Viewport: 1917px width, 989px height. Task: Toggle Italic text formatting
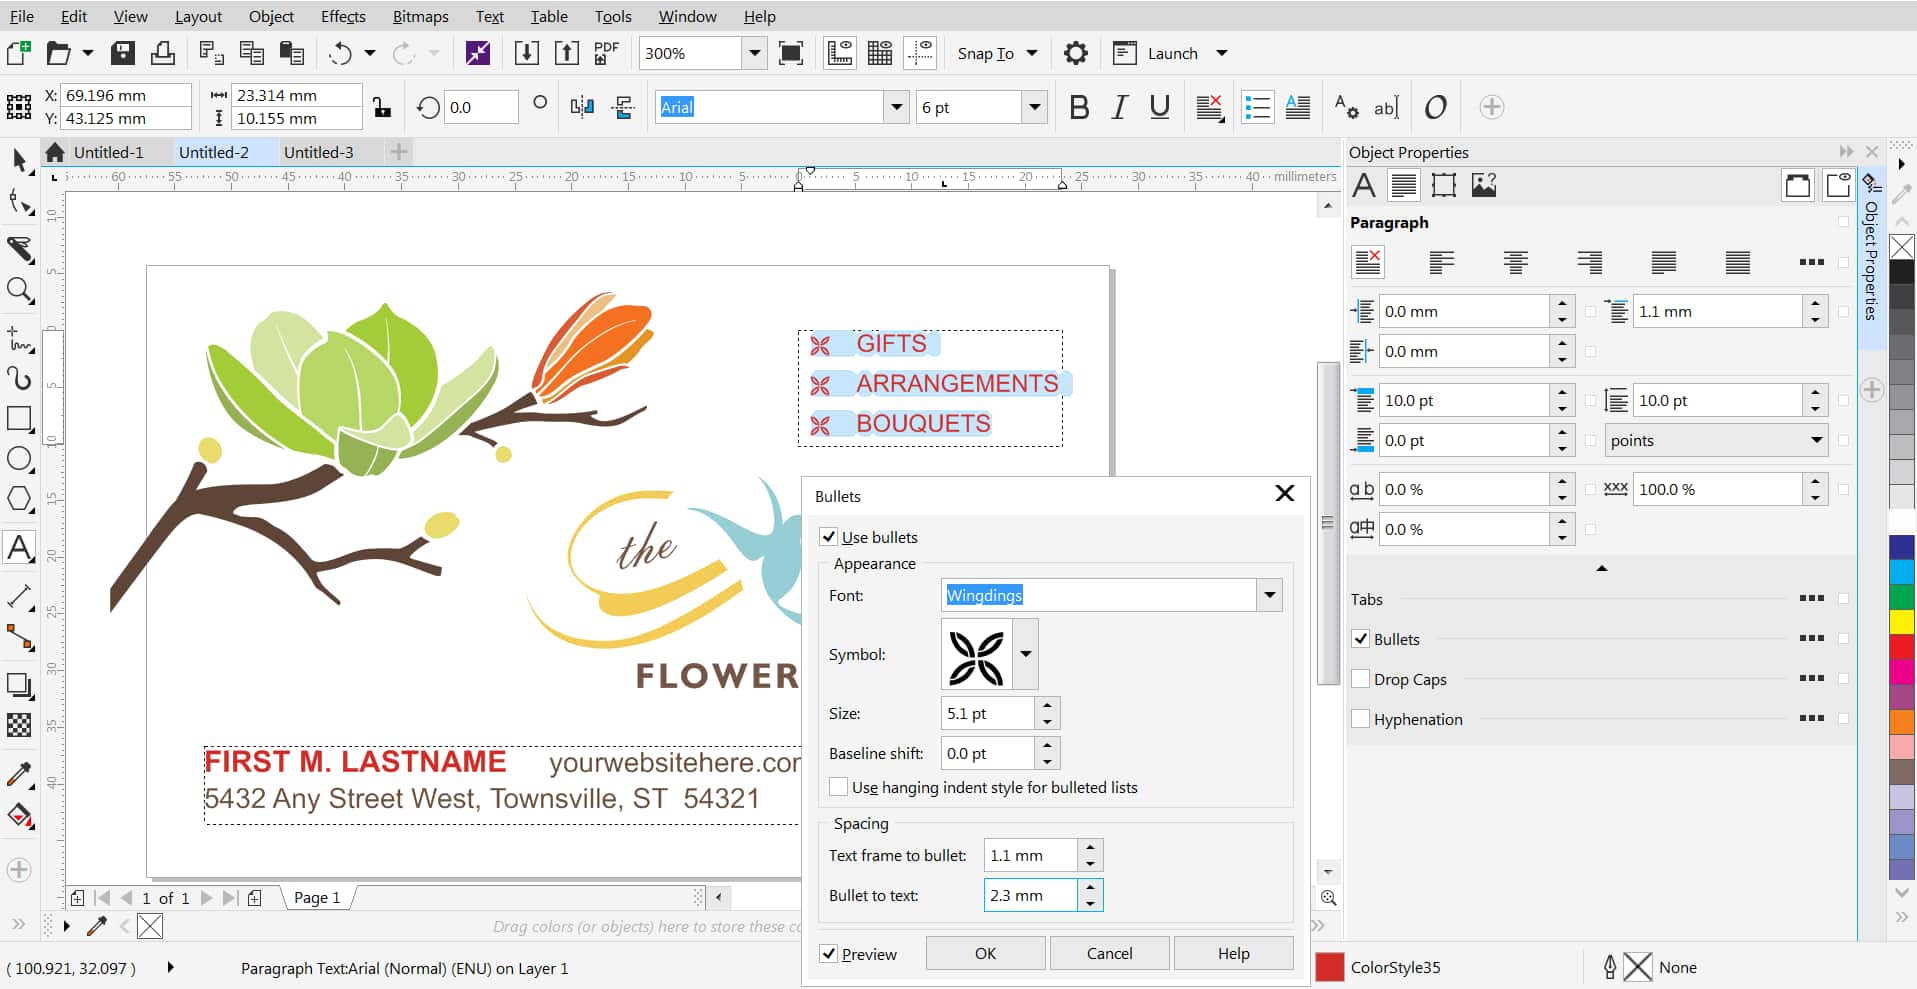[x=1119, y=107]
